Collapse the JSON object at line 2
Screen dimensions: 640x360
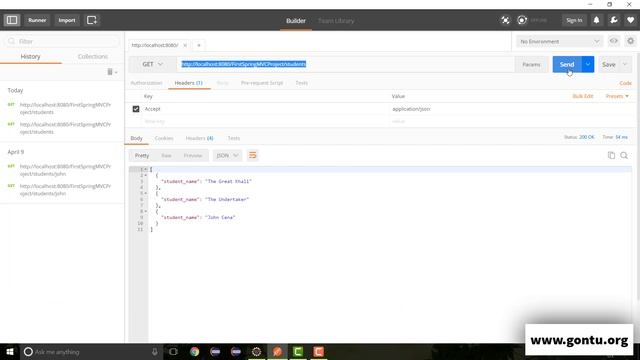pos(146,175)
